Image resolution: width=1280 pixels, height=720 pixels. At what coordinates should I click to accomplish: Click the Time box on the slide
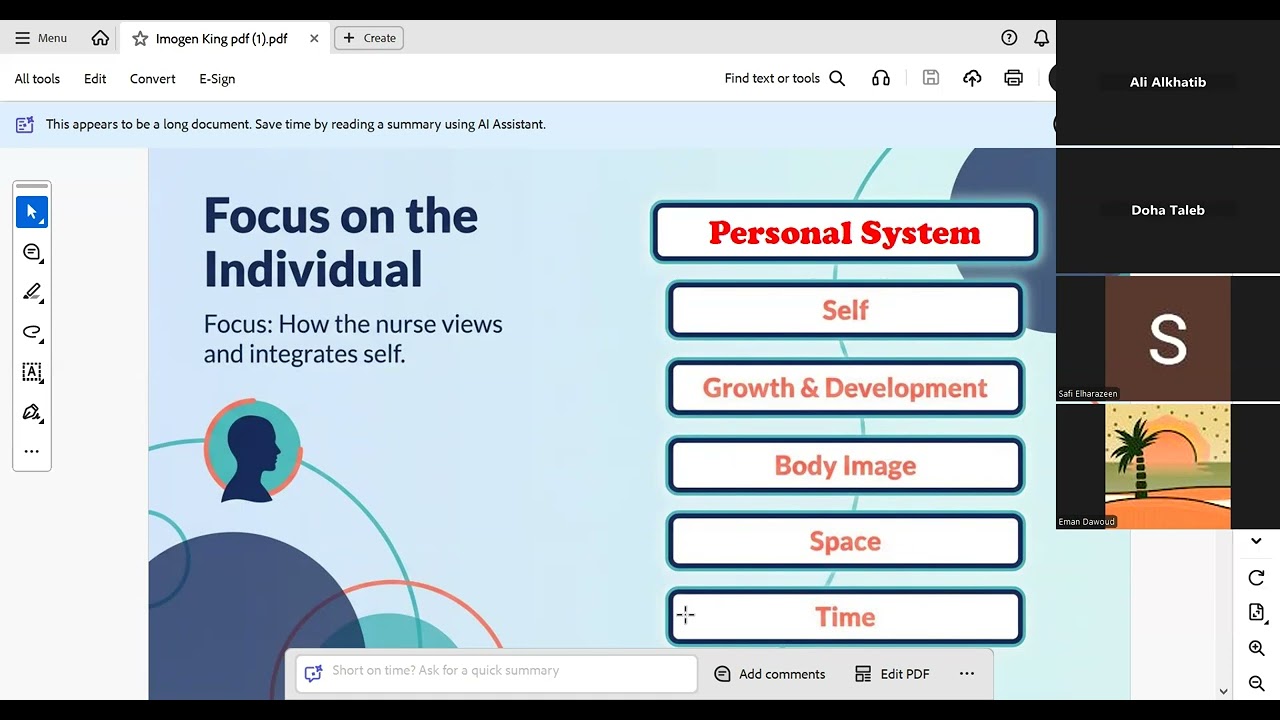[845, 617]
